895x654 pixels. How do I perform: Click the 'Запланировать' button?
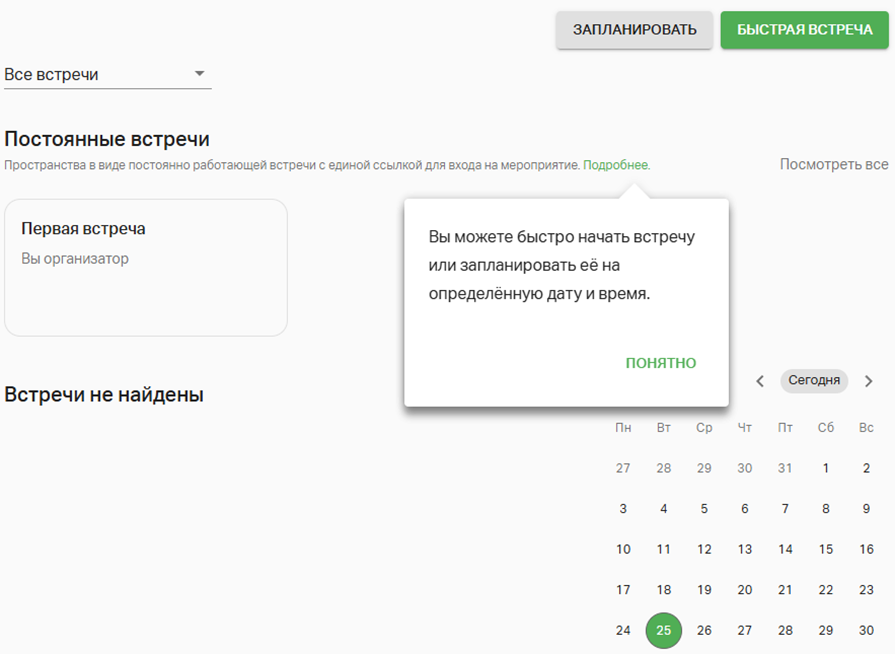pyautogui.click(x=634, y=30)
